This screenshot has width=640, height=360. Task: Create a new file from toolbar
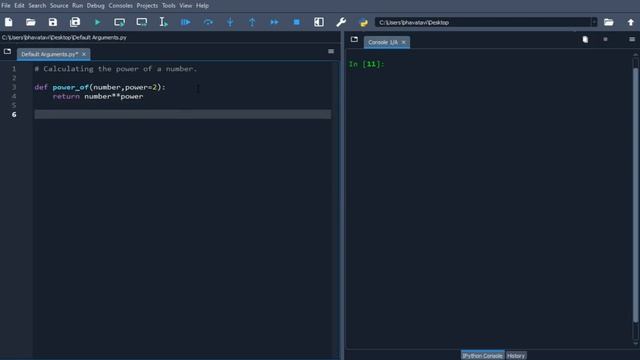pyautogui.click(x=9, y=22)
